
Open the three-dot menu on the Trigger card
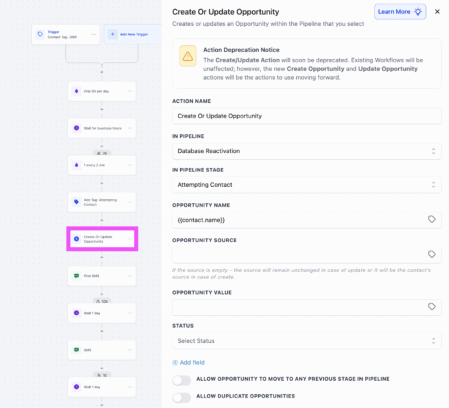[x=93, y=34]
